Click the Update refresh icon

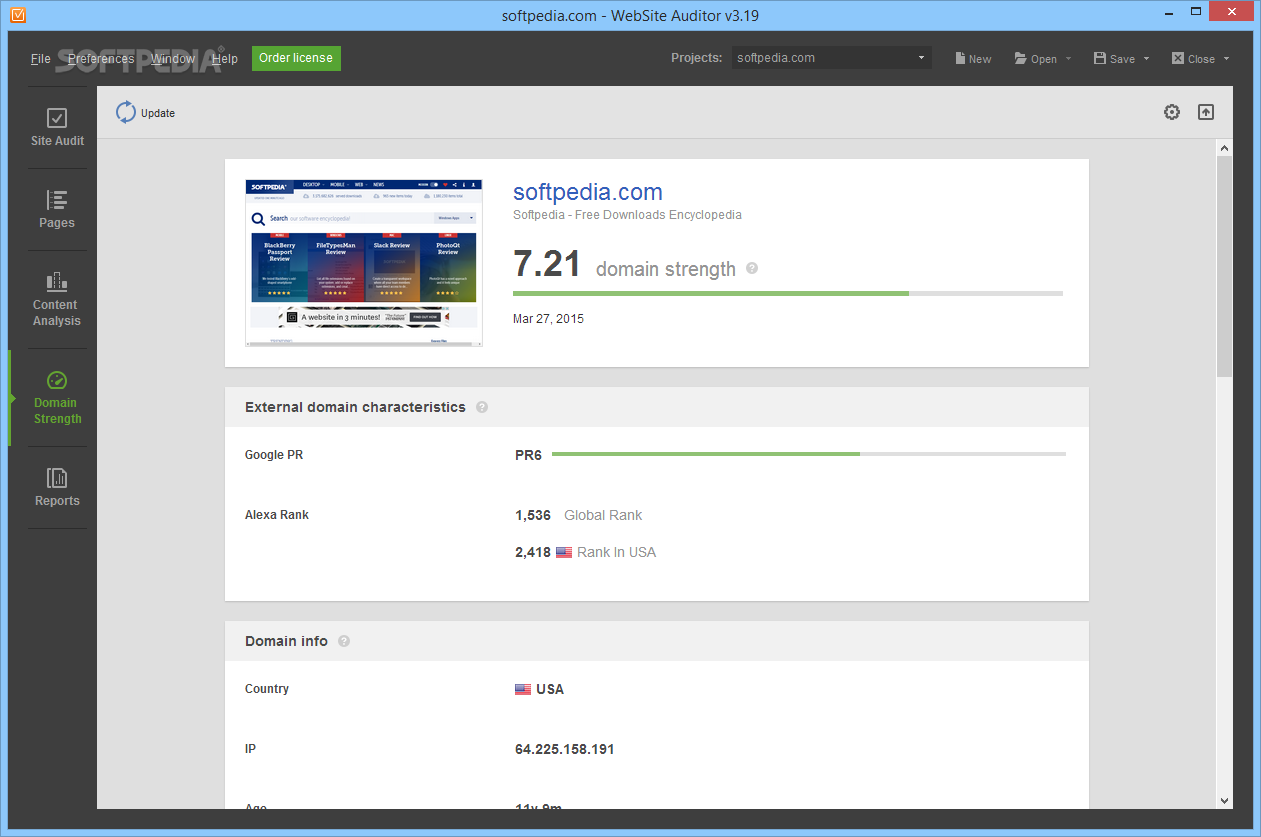tap(125, 112)
